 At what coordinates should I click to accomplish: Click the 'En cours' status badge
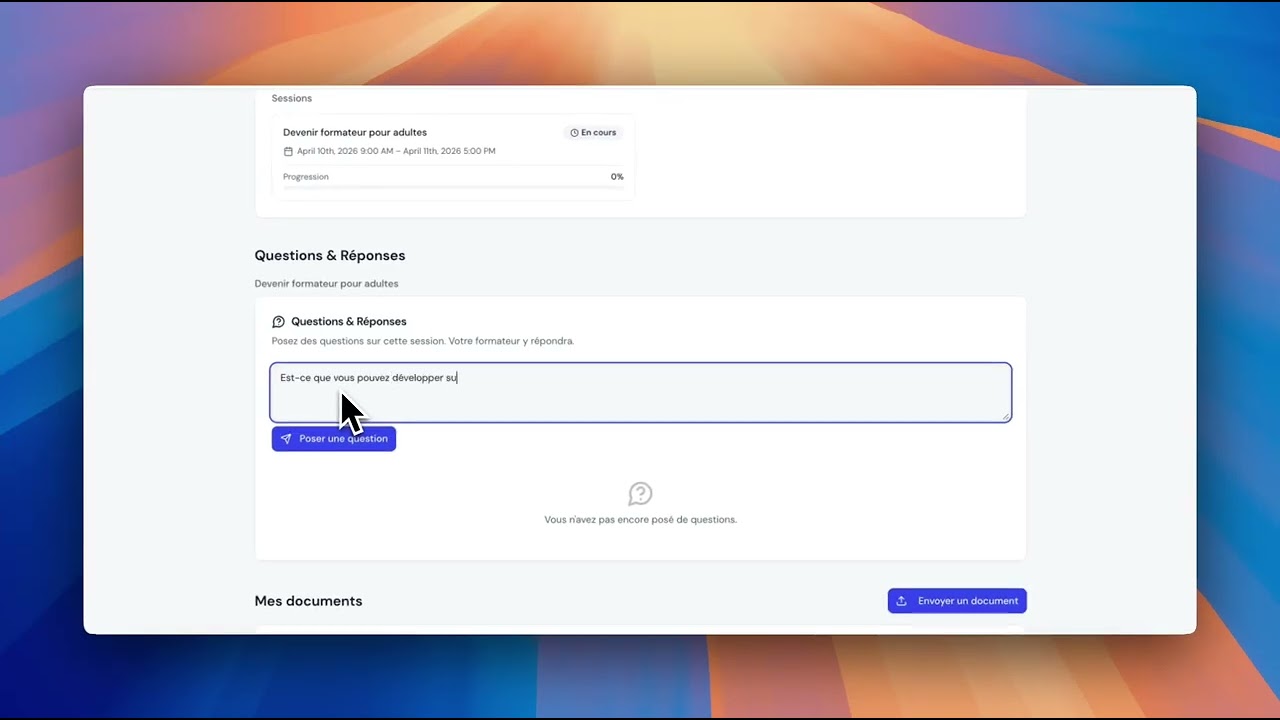pos(593,132)
